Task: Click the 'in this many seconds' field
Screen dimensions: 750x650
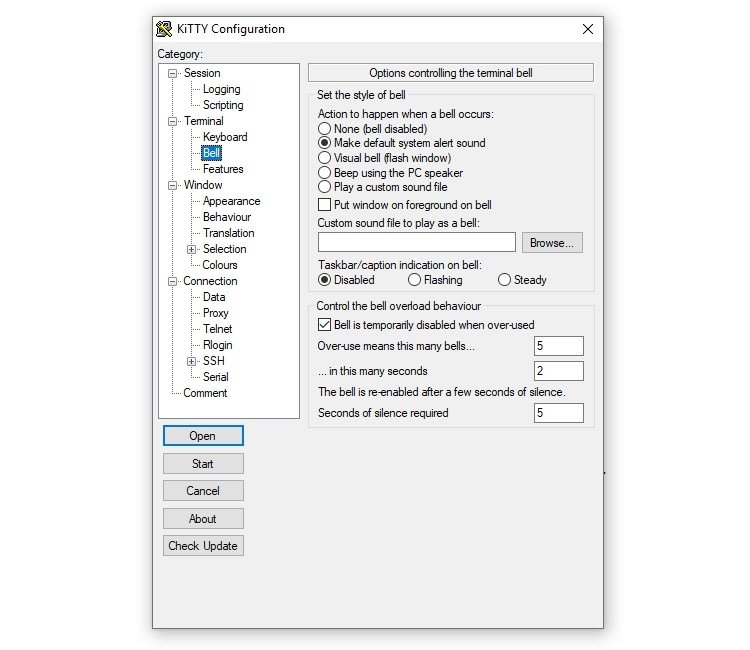Action: point(559,371)
